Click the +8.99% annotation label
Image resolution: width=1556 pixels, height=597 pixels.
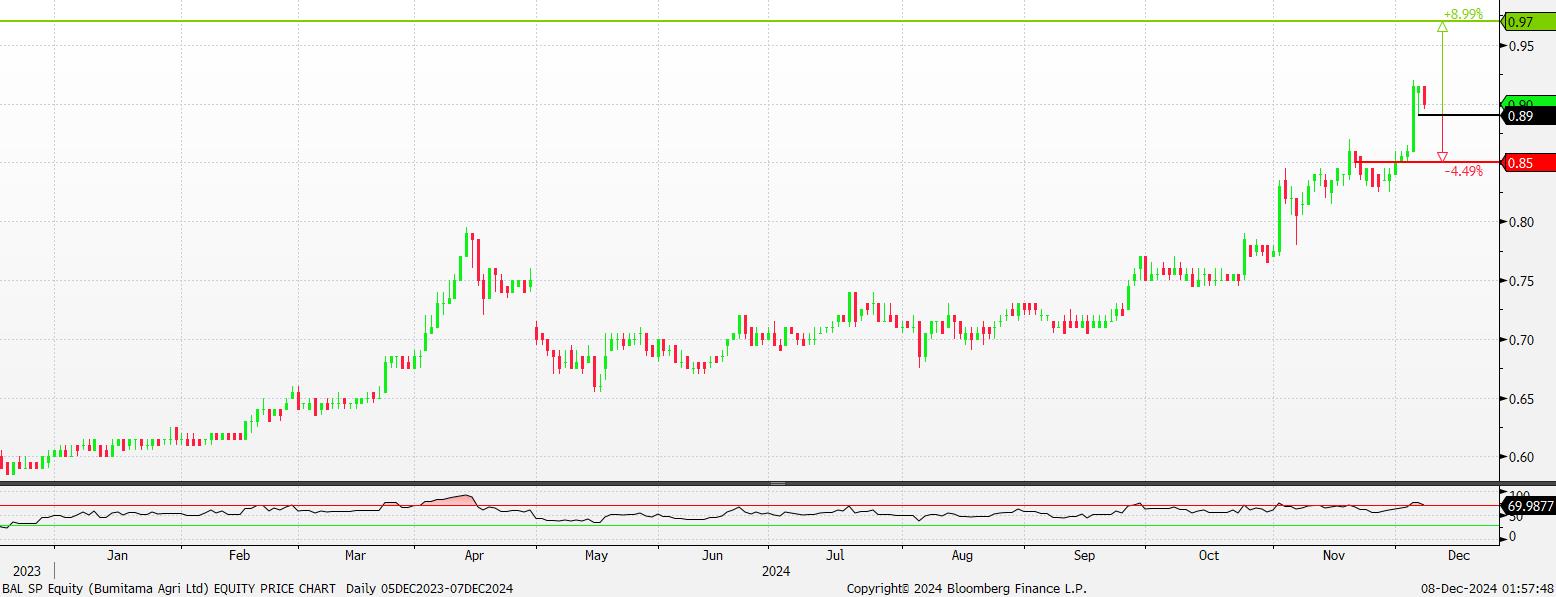coord(1462,14)
